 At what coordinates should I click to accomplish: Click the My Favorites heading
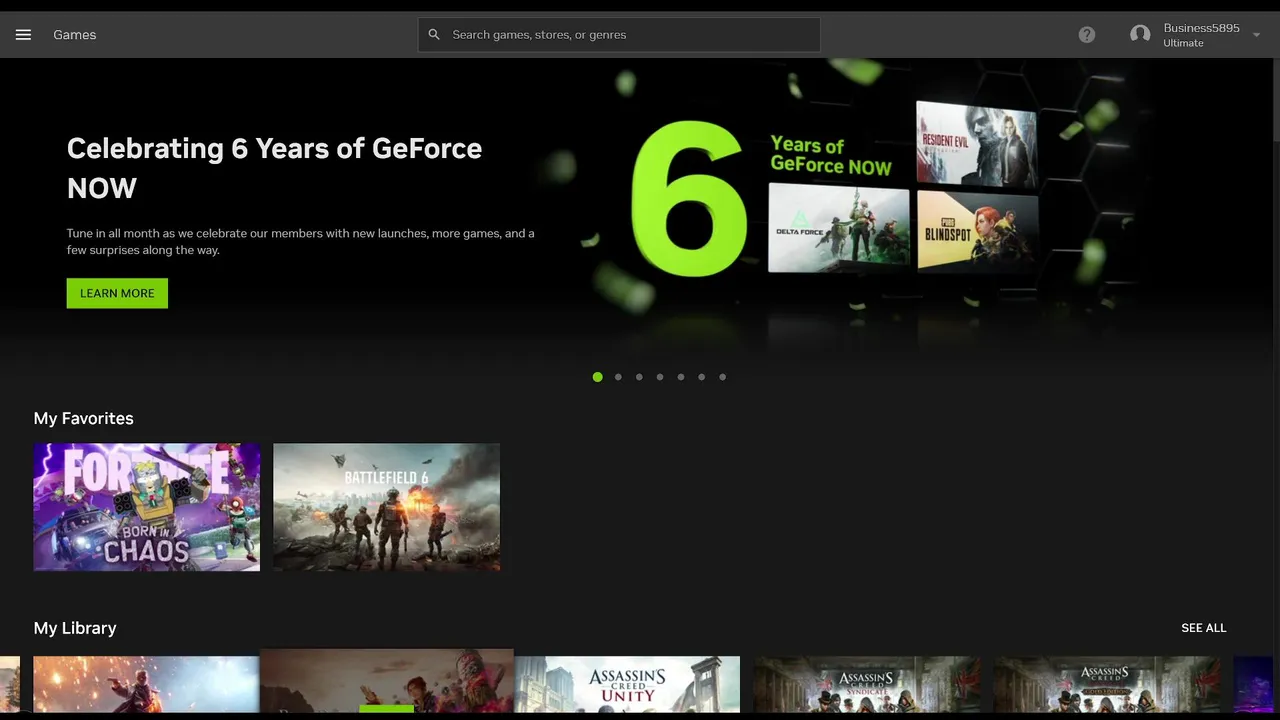(84, 418)
